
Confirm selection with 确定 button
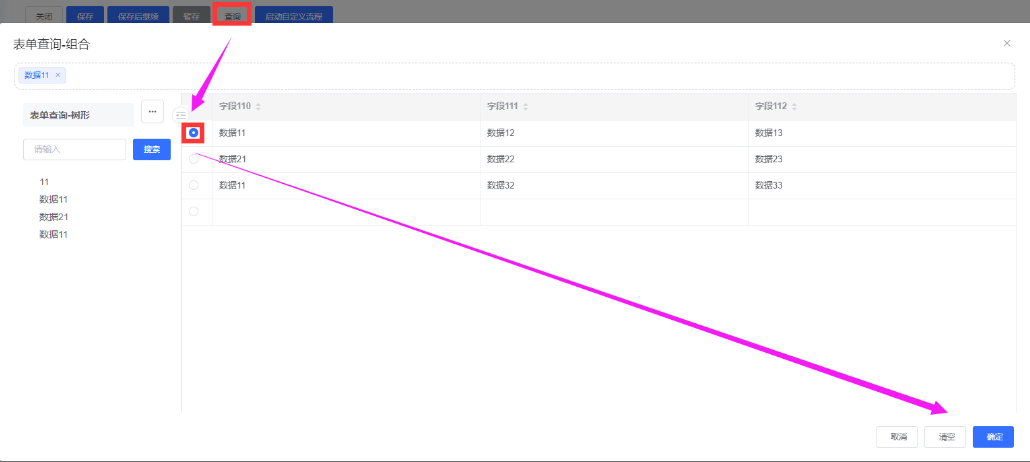pos(993,437)
